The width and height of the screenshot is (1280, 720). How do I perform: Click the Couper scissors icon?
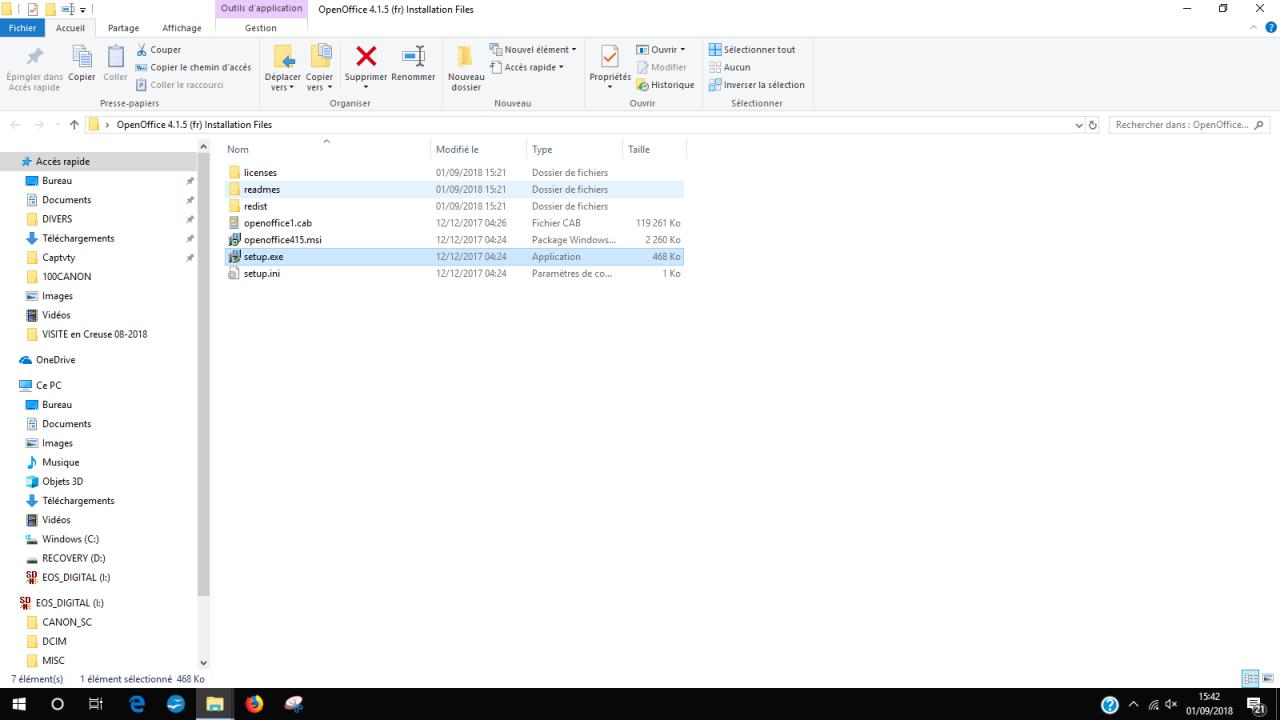142,49
